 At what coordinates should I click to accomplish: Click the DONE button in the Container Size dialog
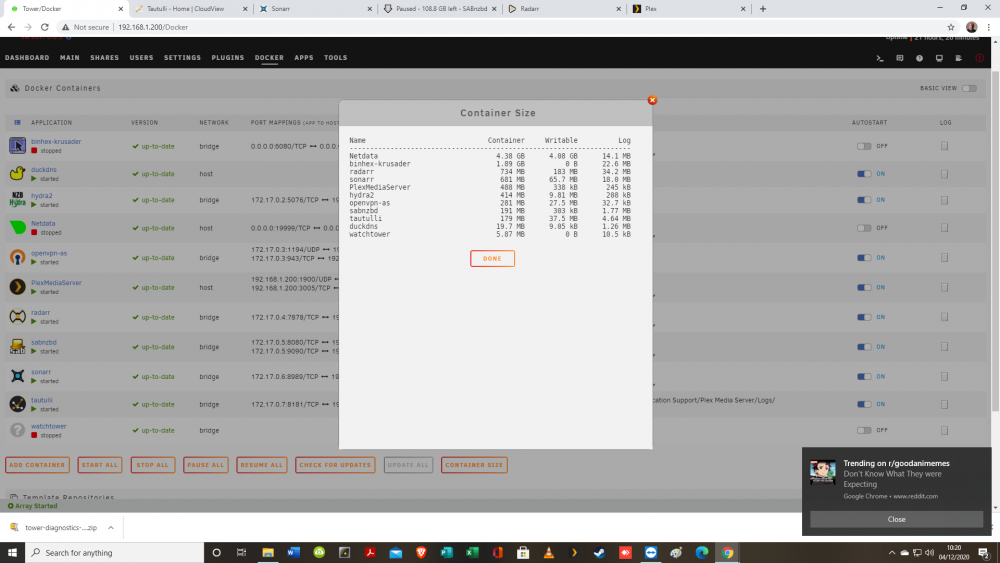(492, 258)
